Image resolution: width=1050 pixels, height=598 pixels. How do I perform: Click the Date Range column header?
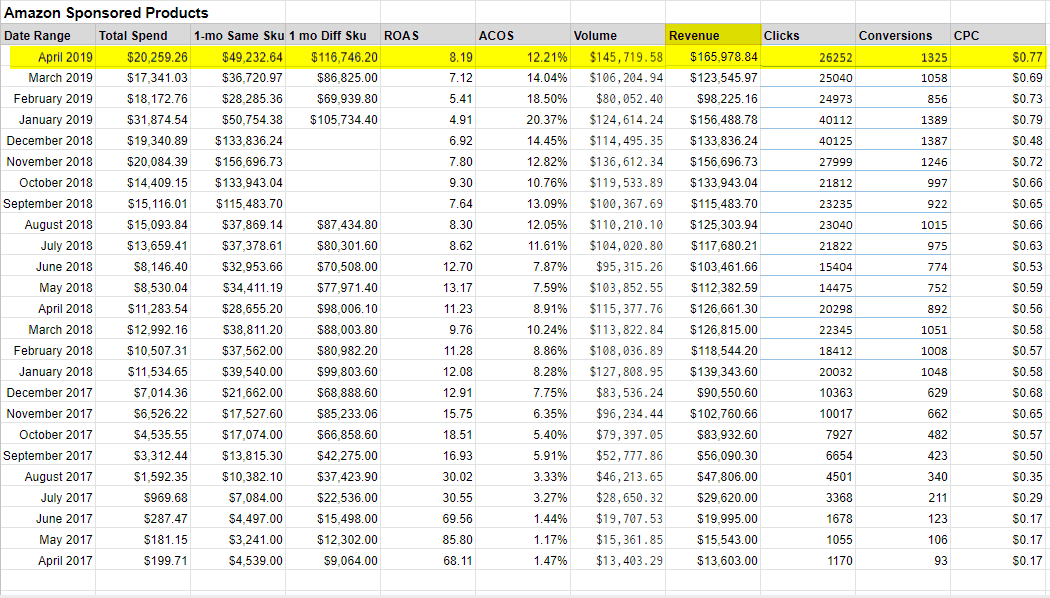click(x=48, y=35)
